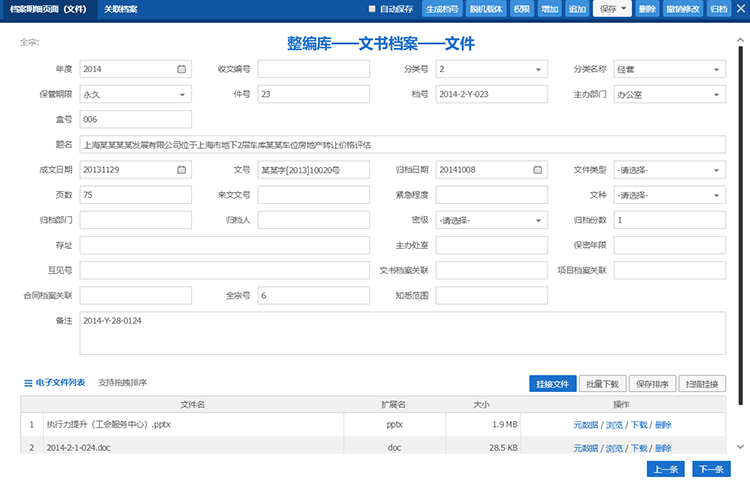
Task: Expand the 文种 dropdown
Action: tap(717, 195)
